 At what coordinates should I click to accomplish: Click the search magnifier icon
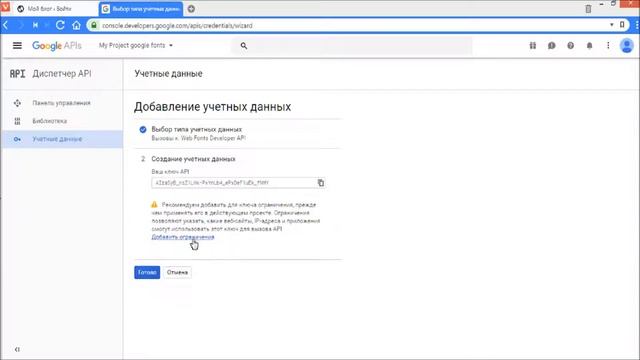[244, 46]
